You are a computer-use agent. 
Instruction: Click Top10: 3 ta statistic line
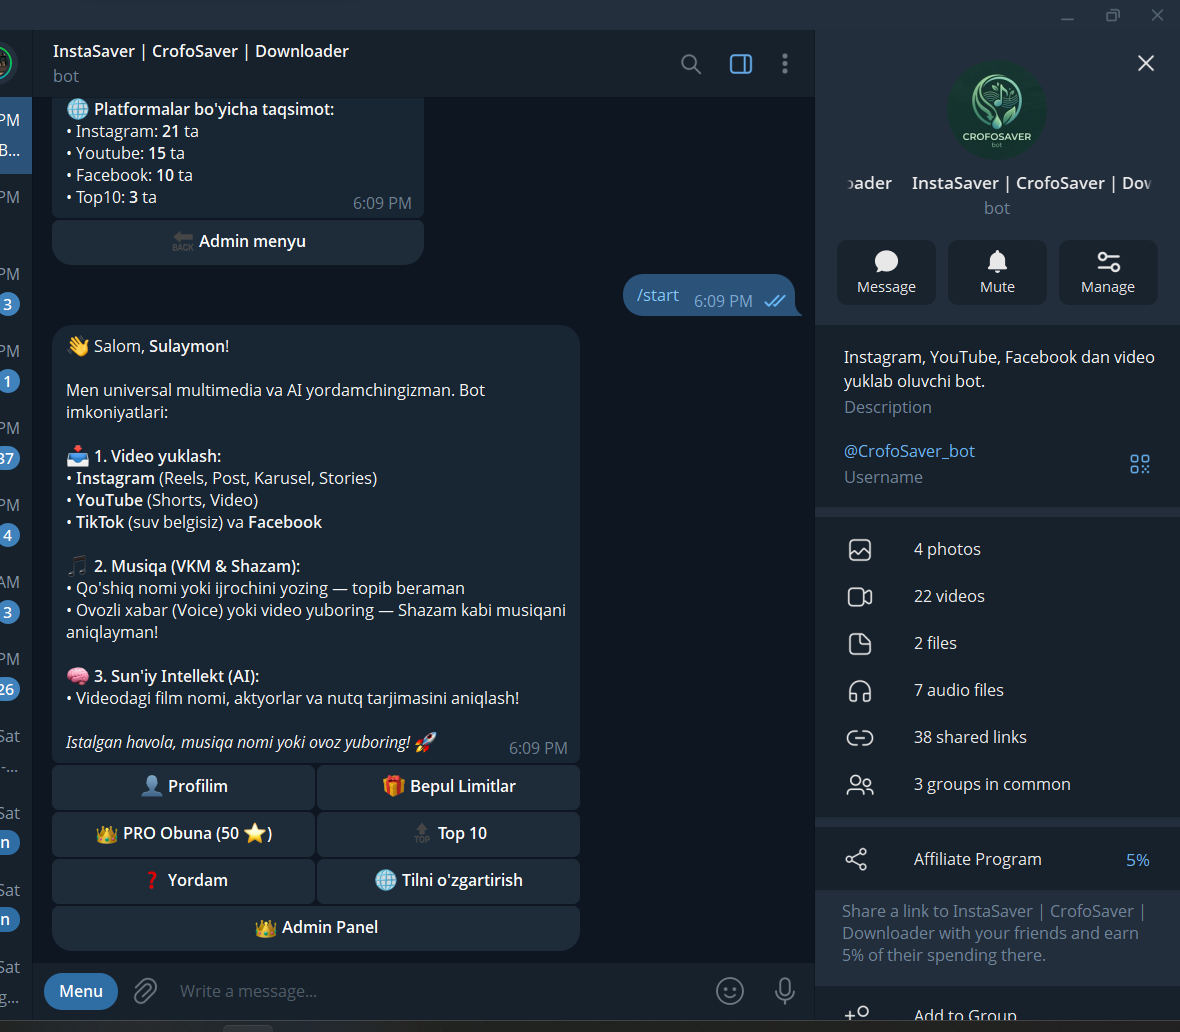coord(111,197)
